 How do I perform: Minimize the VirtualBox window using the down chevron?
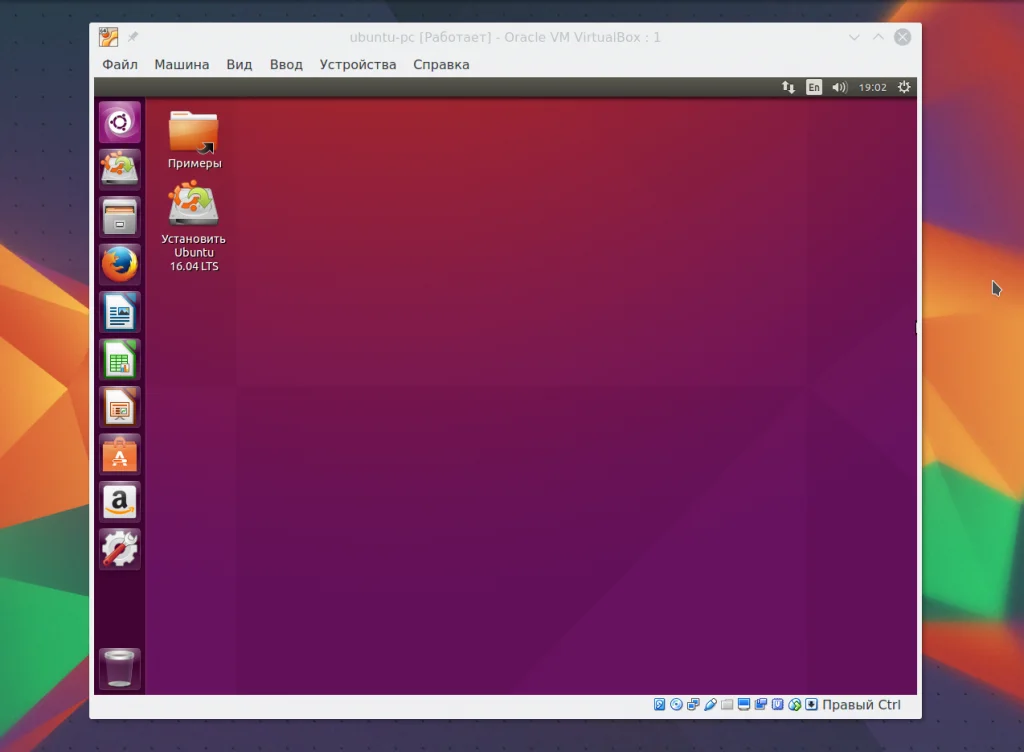854,37
